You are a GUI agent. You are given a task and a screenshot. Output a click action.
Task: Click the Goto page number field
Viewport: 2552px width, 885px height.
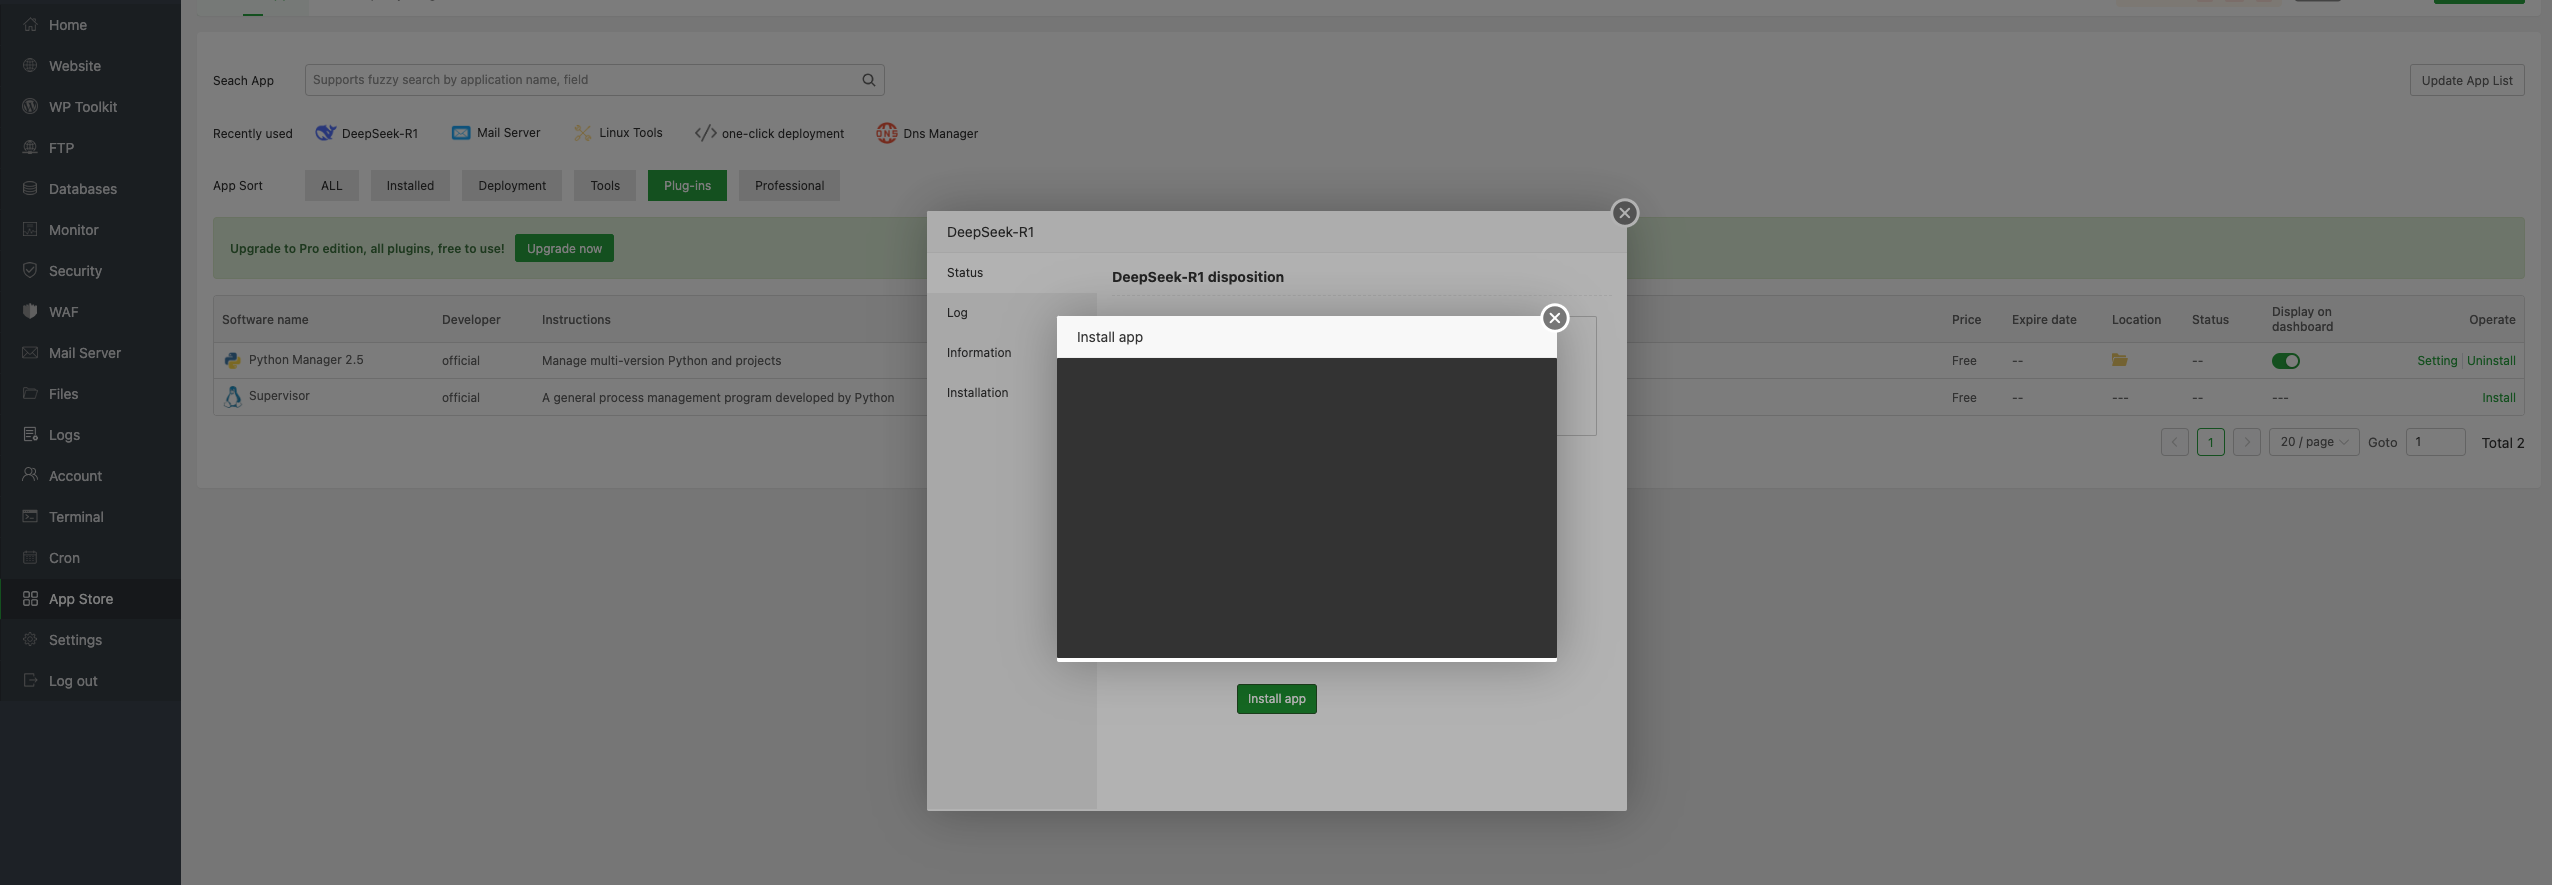pyautogui.click(x=2435, y=442)
